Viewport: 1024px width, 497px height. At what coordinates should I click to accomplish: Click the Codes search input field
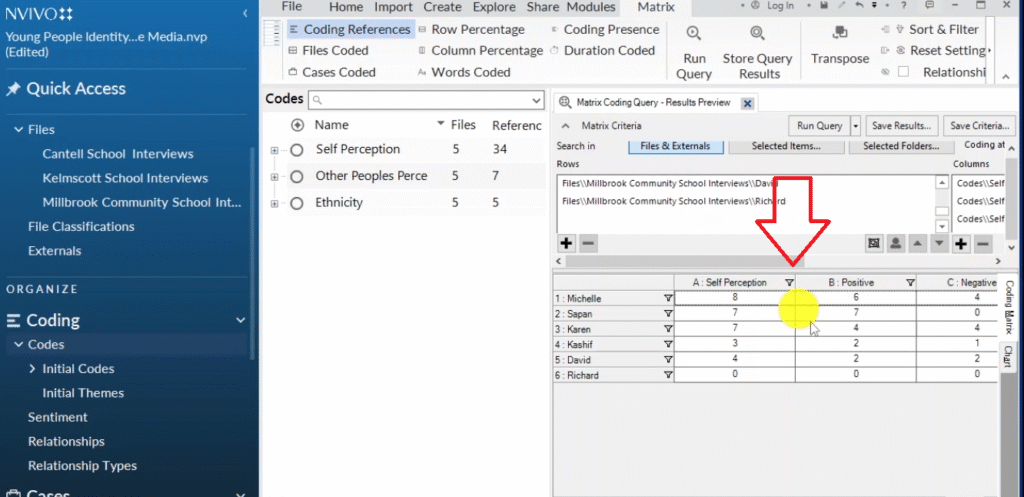(x=430, y=100)
